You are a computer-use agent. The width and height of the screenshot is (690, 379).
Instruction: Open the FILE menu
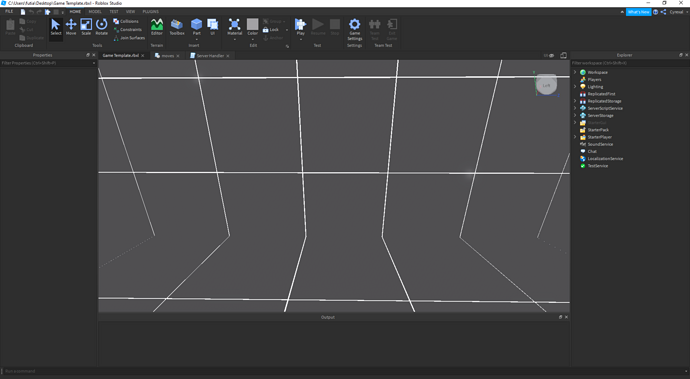click(9, 11)
